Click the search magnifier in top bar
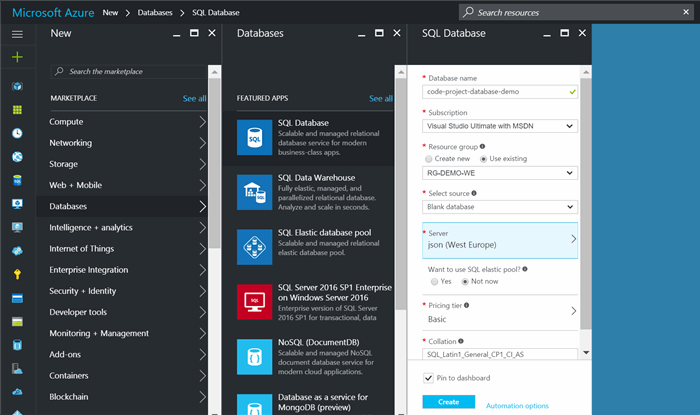Screen dimensions: 700x415 coord(468,12)
